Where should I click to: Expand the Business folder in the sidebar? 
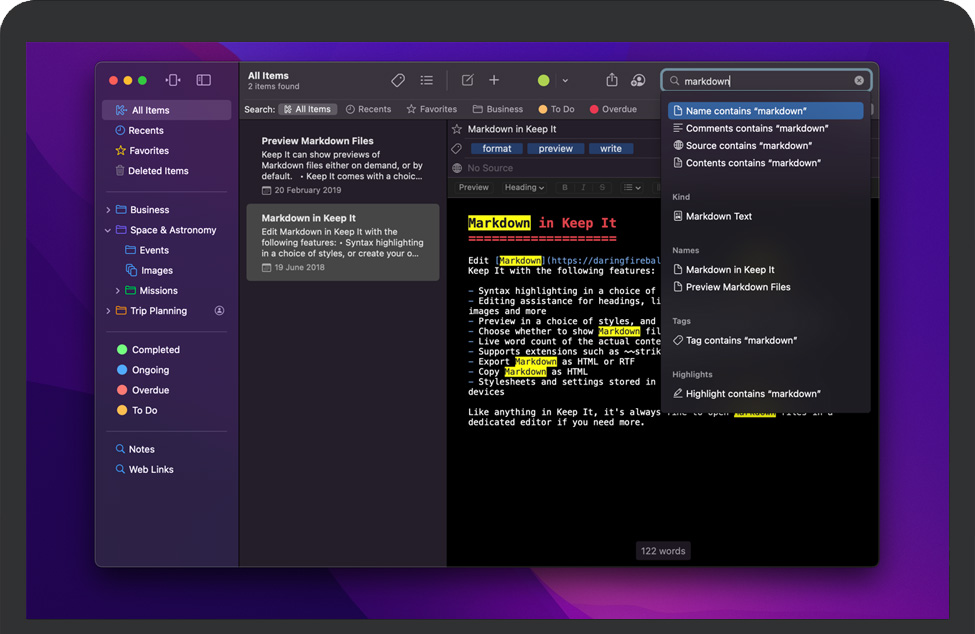click(108, 210)
